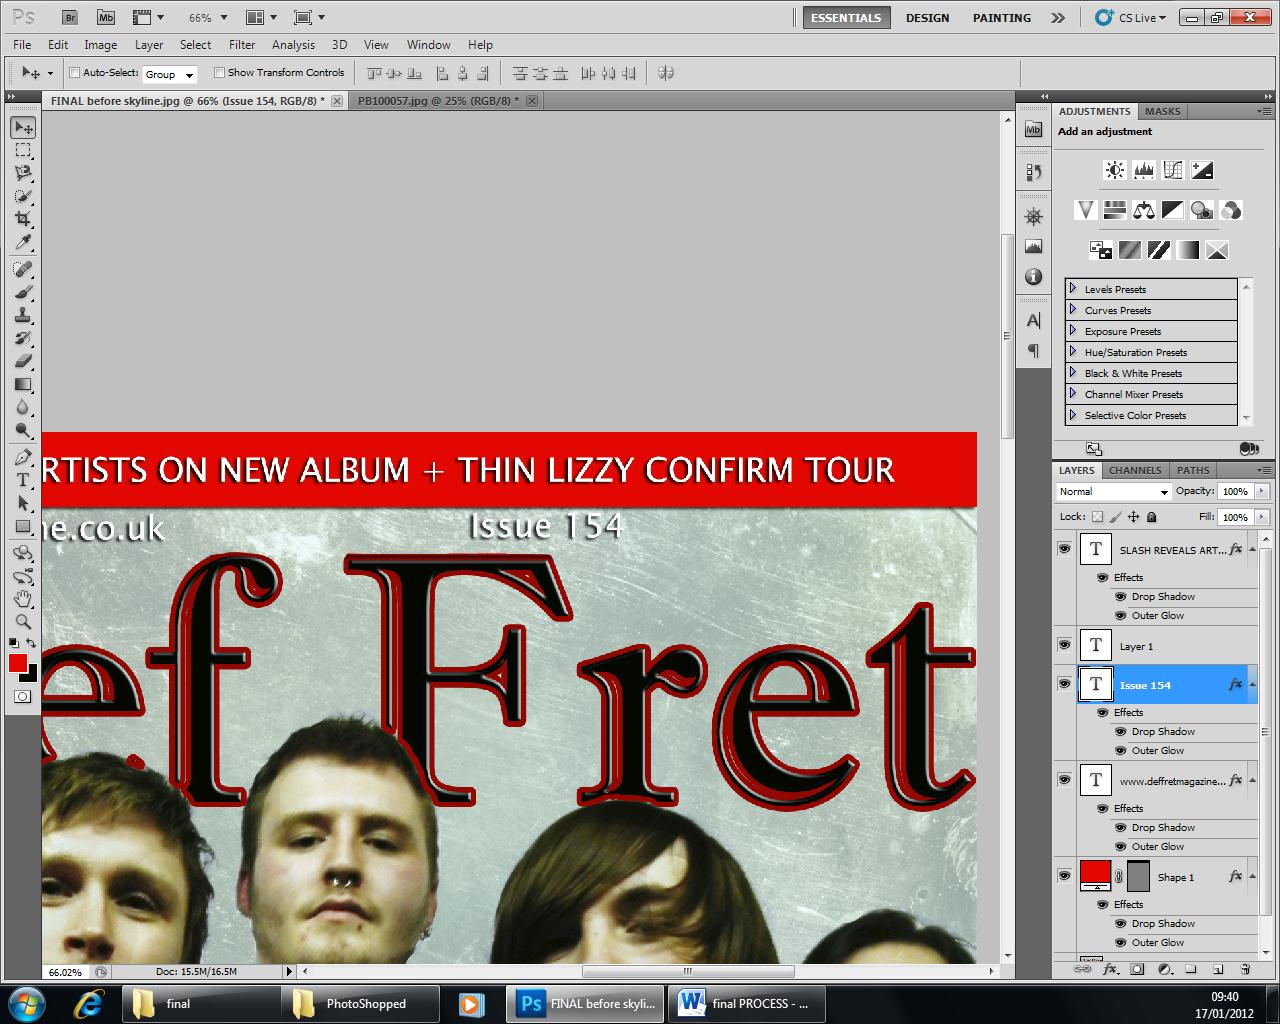Image resolution: width=1280 pixels, height=1024 pixels.
Task: Add a Vibrance adjustment
Action: (1086, 210)
